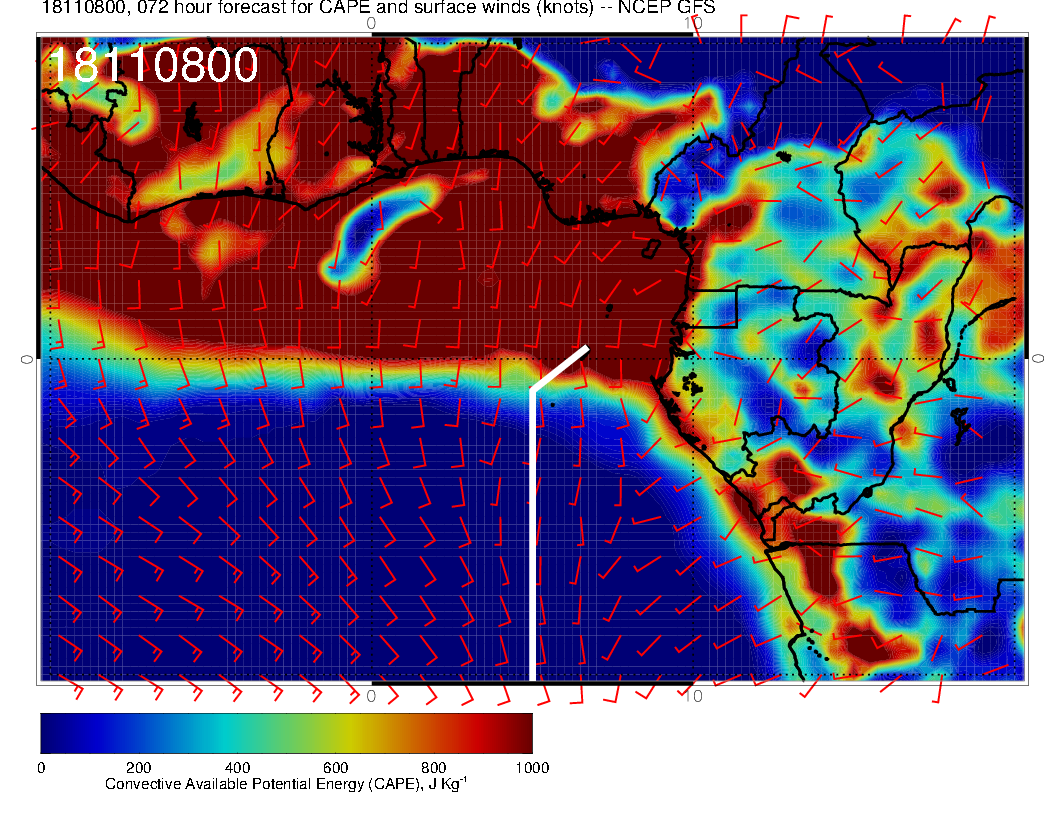Select the forecast title text above the map
The height and width of the screenshot is (816, 1056).
pyautogui.click(x=378, y=8)
